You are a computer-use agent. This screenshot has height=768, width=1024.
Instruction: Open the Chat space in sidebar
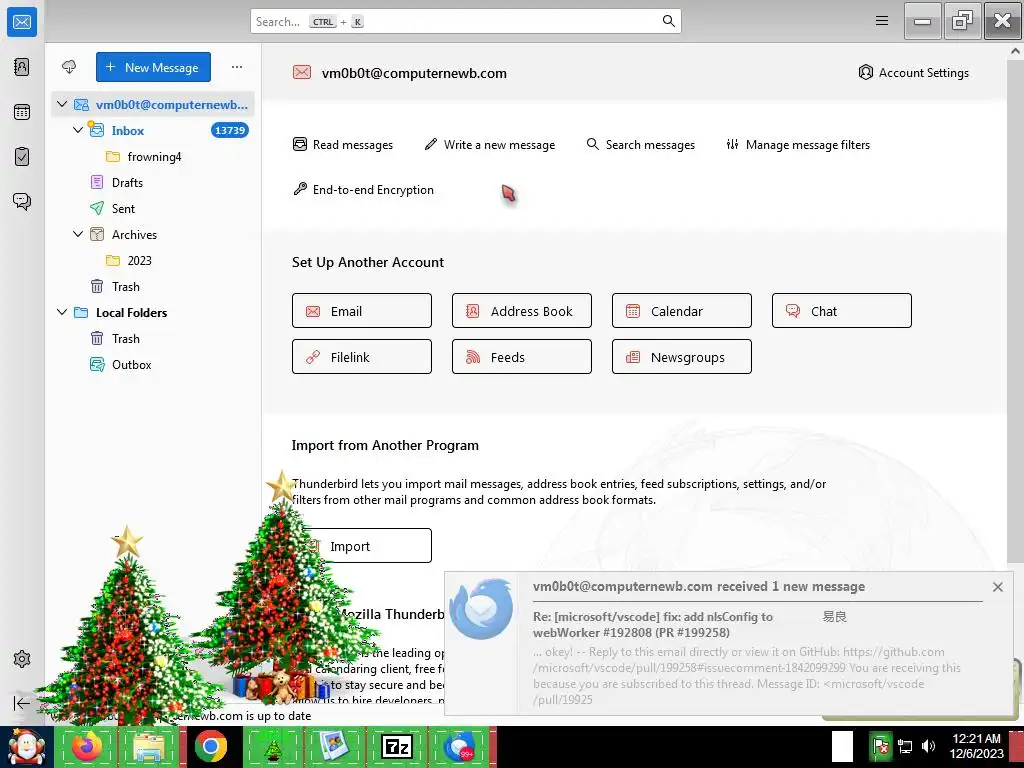(x=22, y=201)
